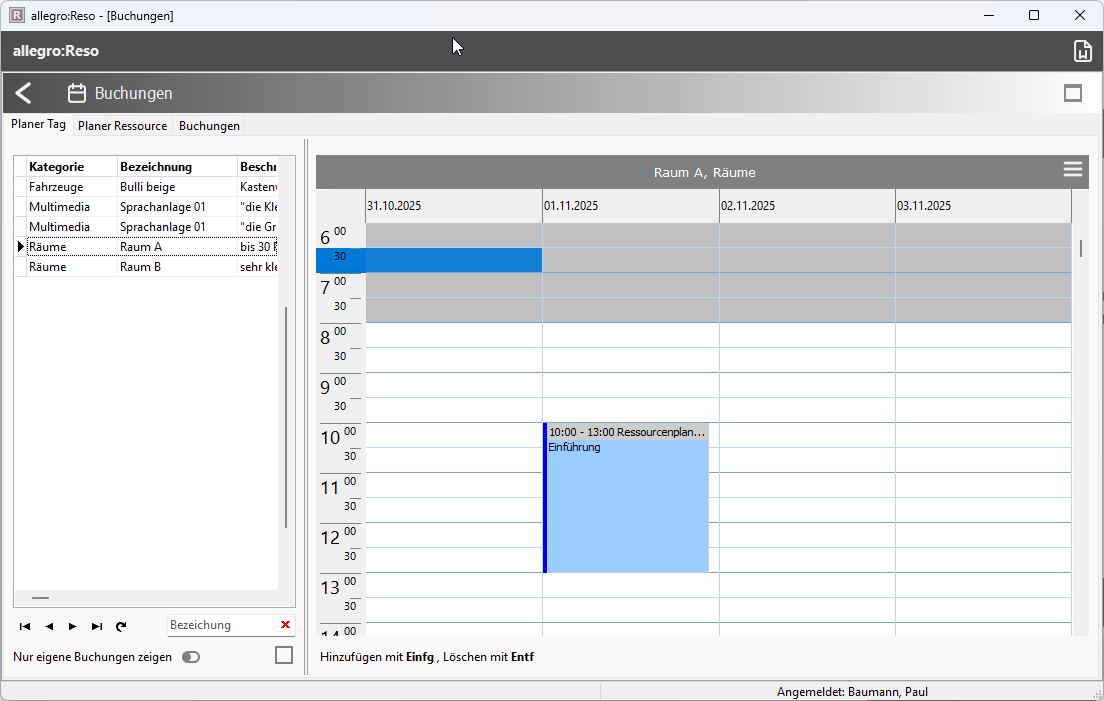The height and width of the screenshot is (701, 1104).
Task: Switch to the Planer Ressource tab
Action: pyautogui.click(x=123, y=126)
